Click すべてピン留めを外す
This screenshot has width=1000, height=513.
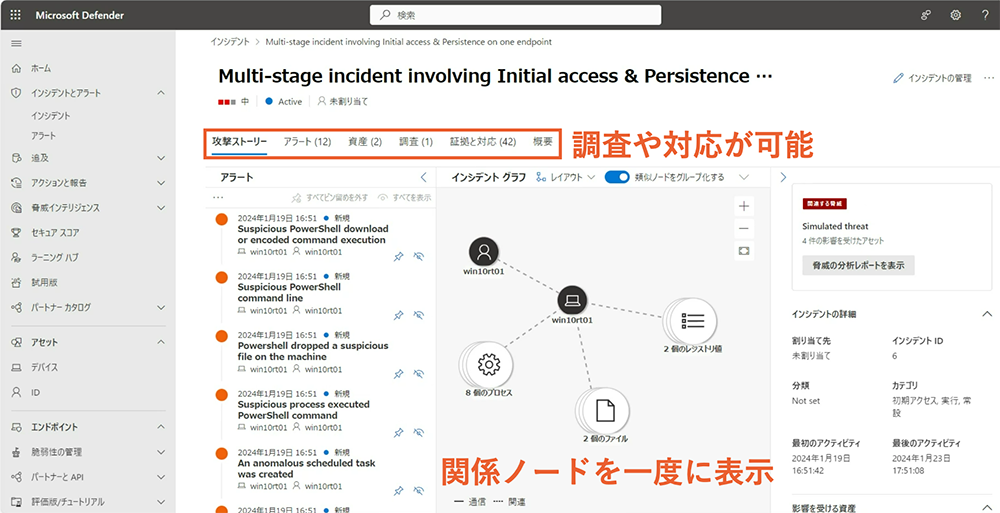pyautogui.click(x=330, y=198)
